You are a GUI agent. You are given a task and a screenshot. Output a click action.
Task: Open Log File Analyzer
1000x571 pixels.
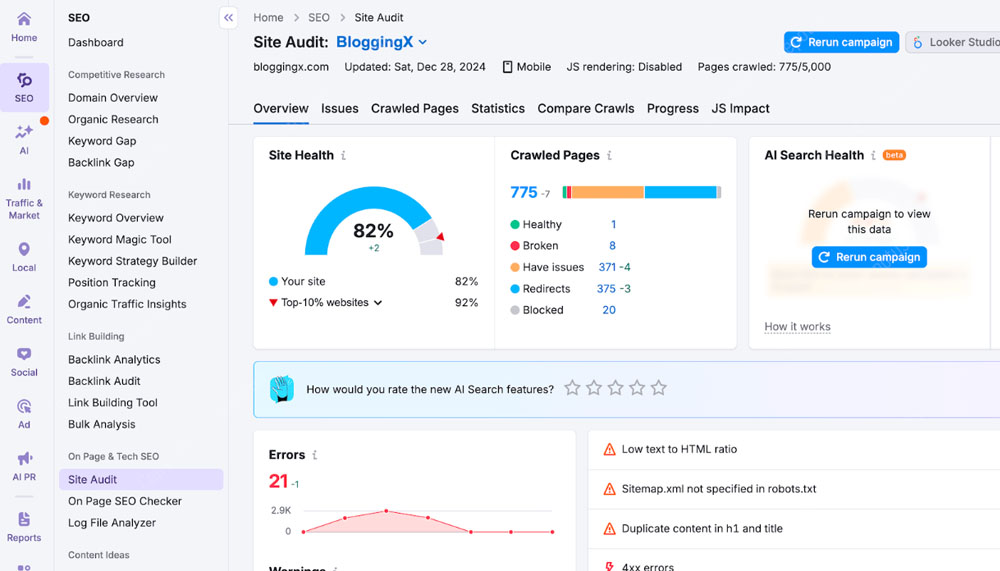coord(112,523)
